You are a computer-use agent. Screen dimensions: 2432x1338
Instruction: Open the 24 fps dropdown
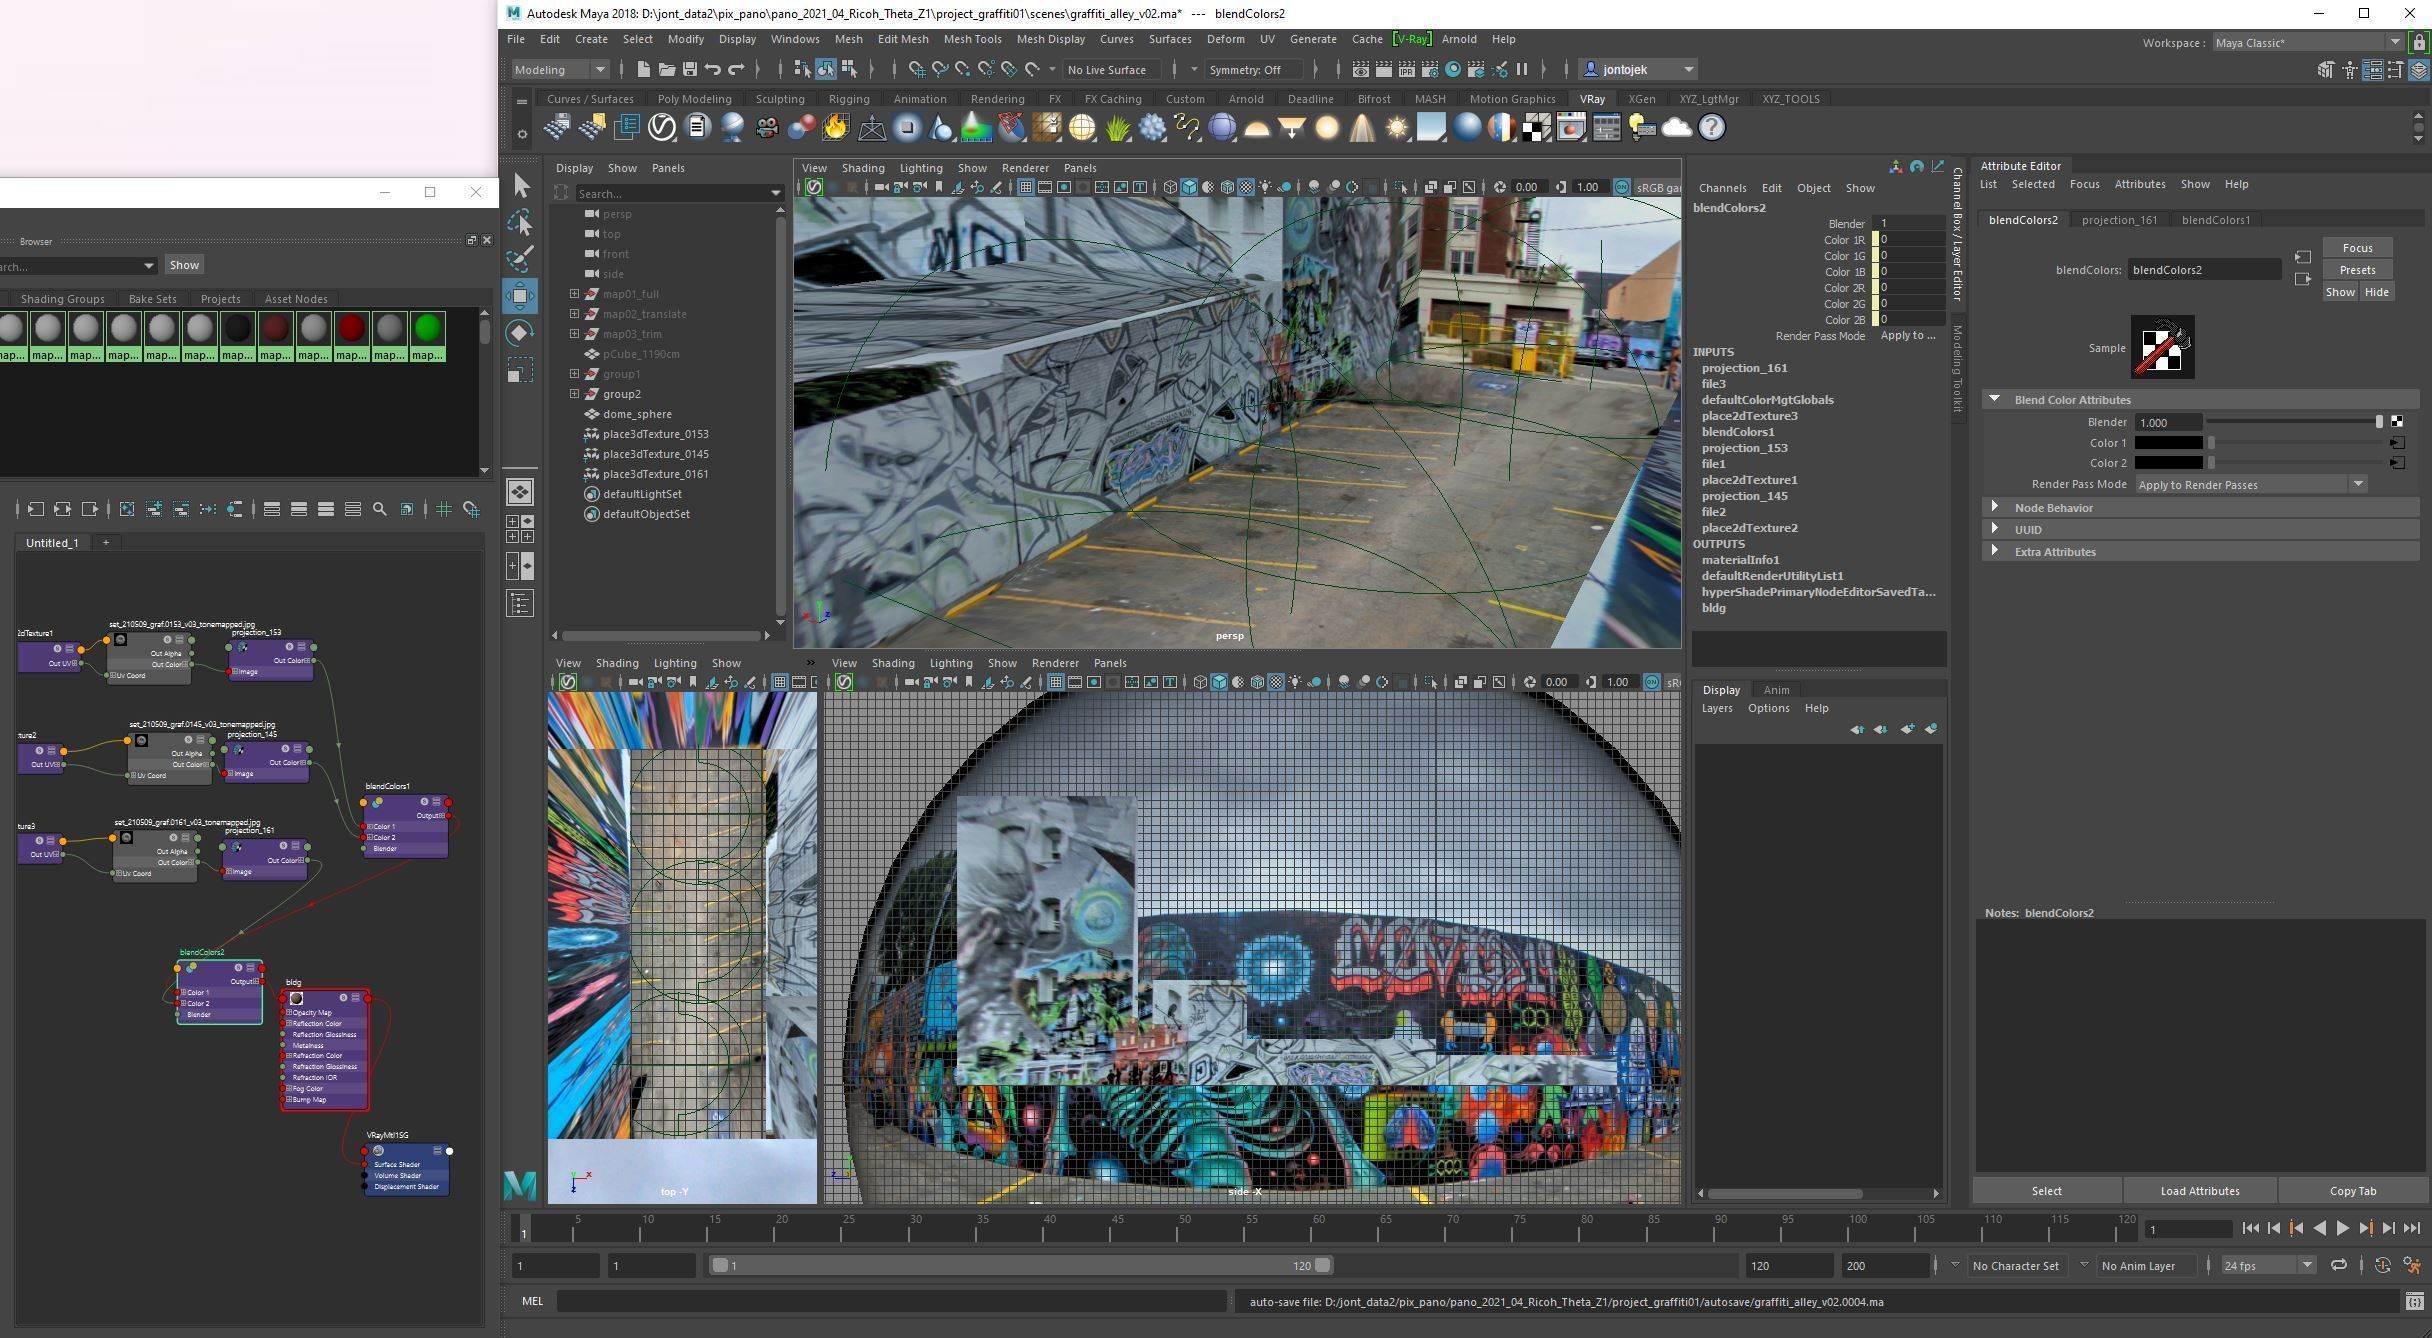tap(2267, 1266)
